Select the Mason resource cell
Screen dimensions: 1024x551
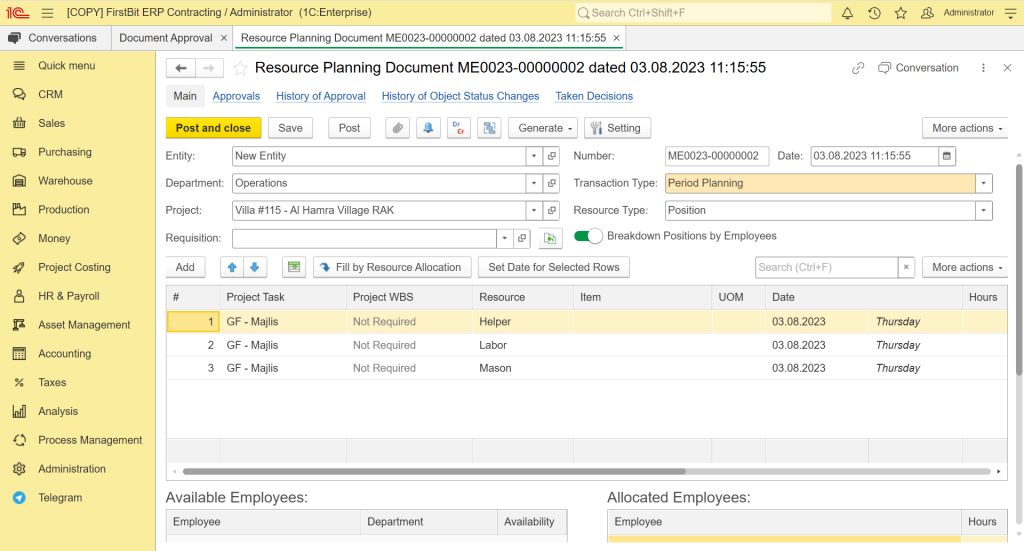point(522,368)
